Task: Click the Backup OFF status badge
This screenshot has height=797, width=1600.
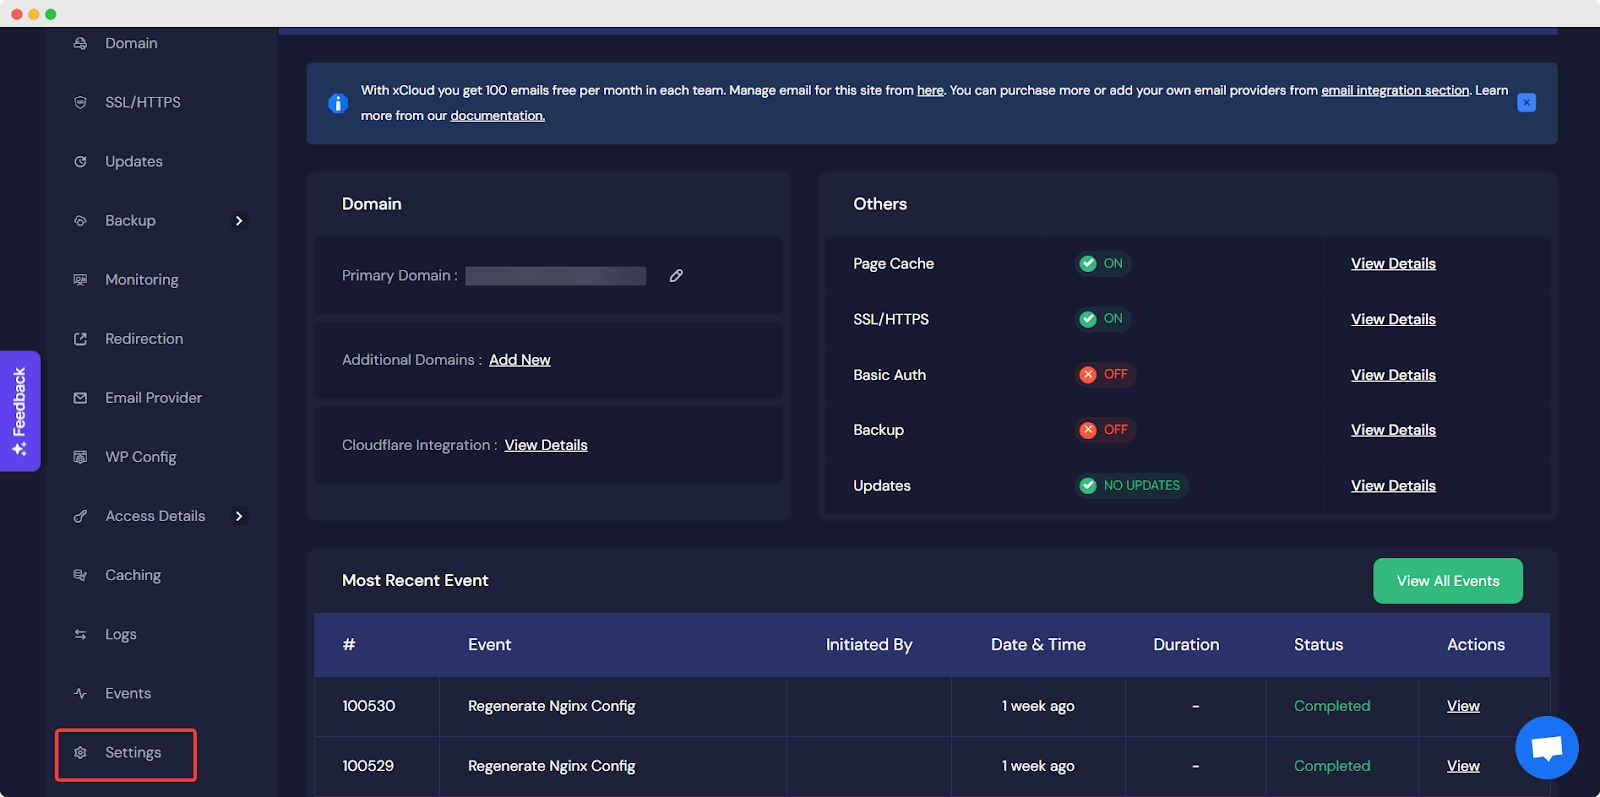Action: click(1104, 430)
